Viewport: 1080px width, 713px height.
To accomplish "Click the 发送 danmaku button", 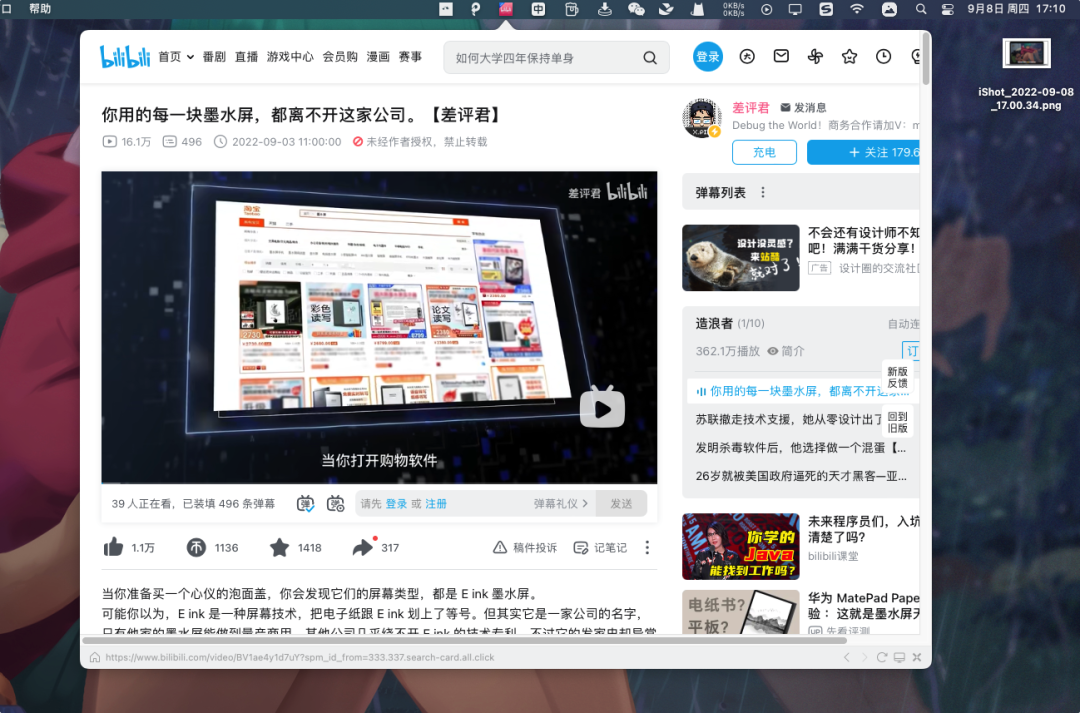I will [x=621, y=504].
